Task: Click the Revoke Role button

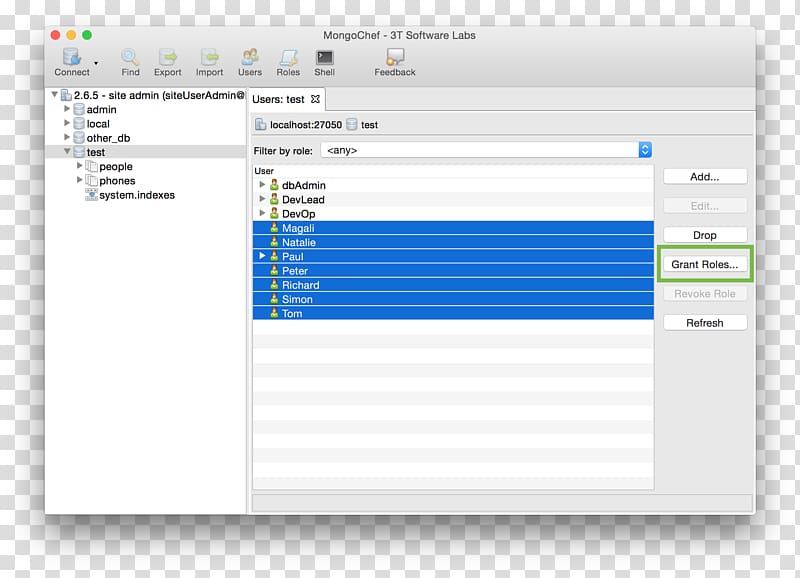Action: coord(705,294)
